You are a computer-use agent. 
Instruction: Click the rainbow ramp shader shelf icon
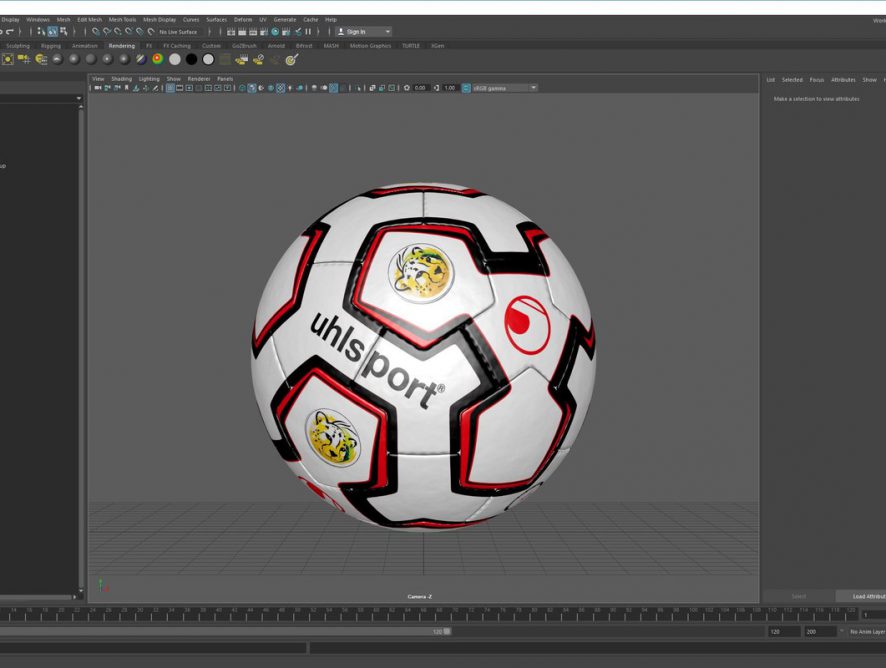click(x=157, y=59)
